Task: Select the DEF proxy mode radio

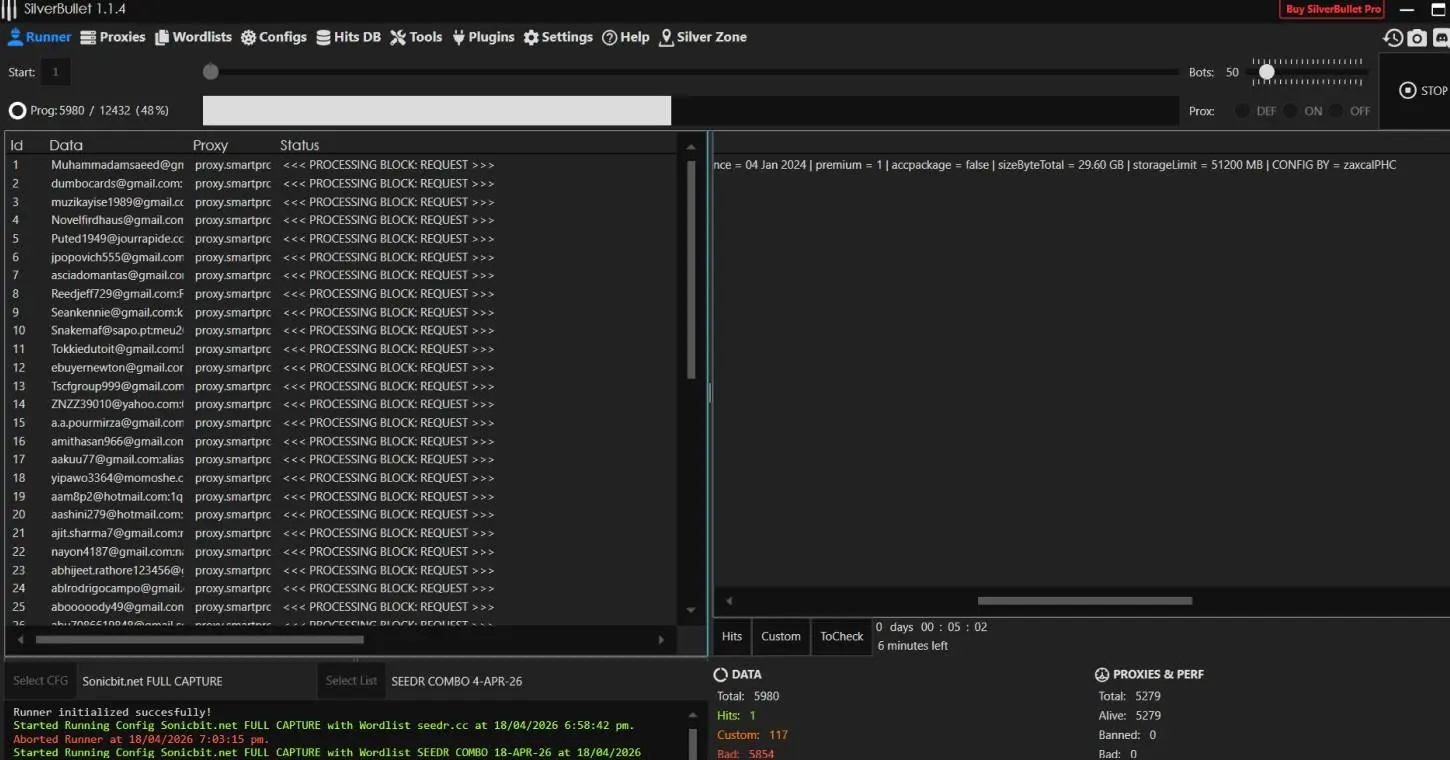Action: click(x=1242, y=111)
